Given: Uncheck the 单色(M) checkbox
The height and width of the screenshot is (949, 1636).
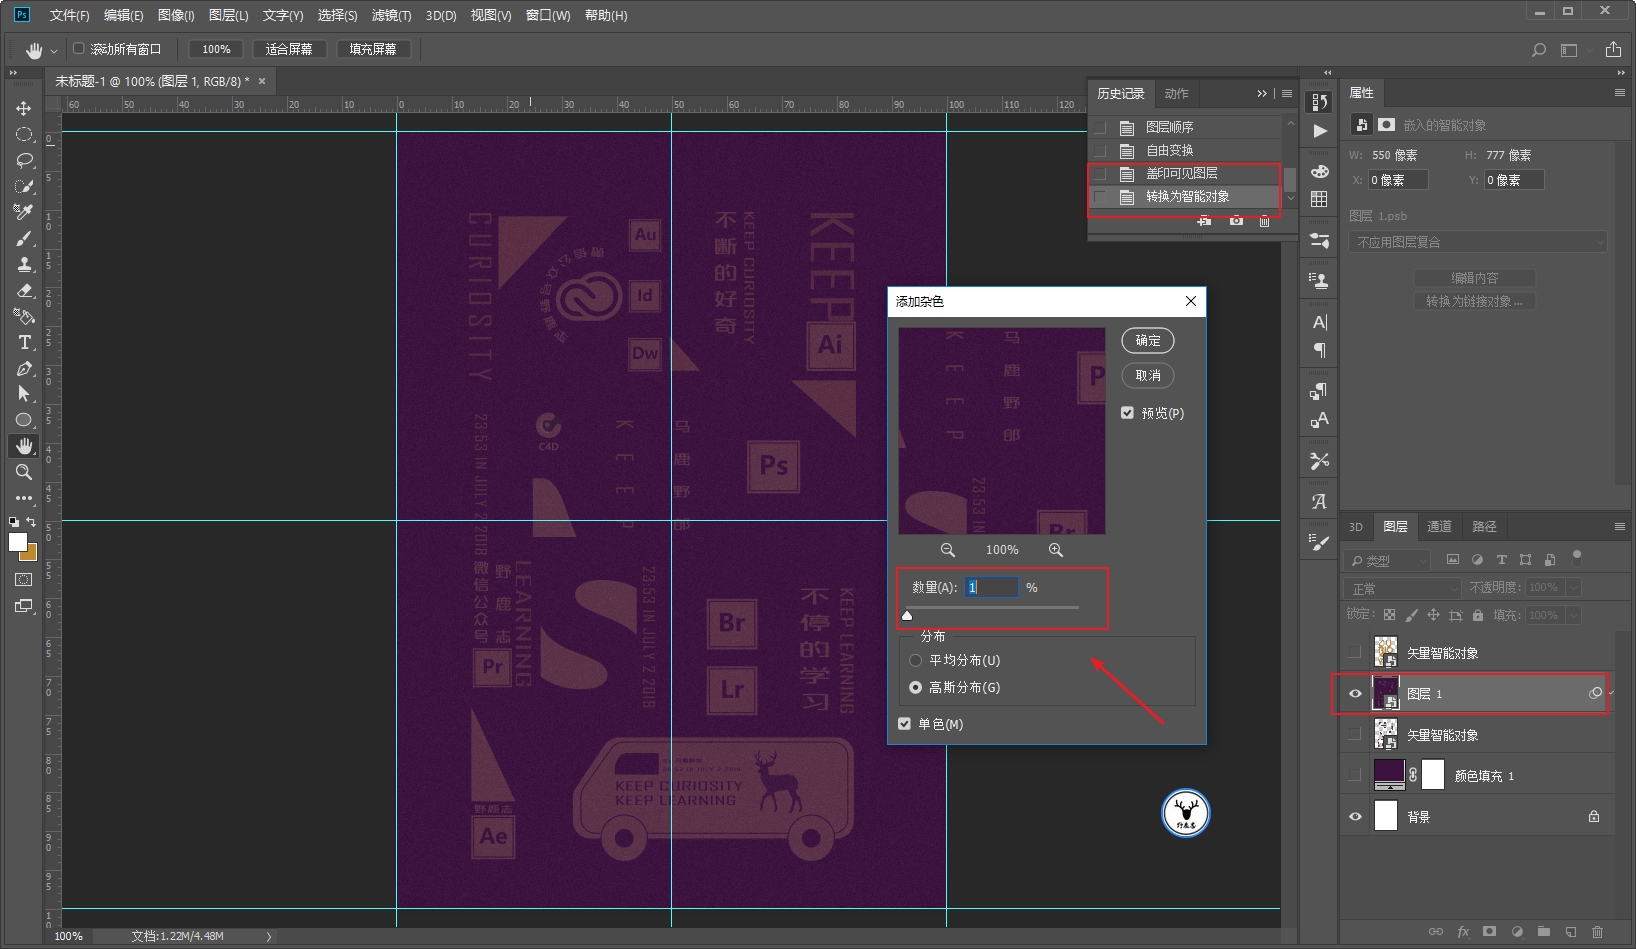Looking at the screenshot, I should point(905,724).
